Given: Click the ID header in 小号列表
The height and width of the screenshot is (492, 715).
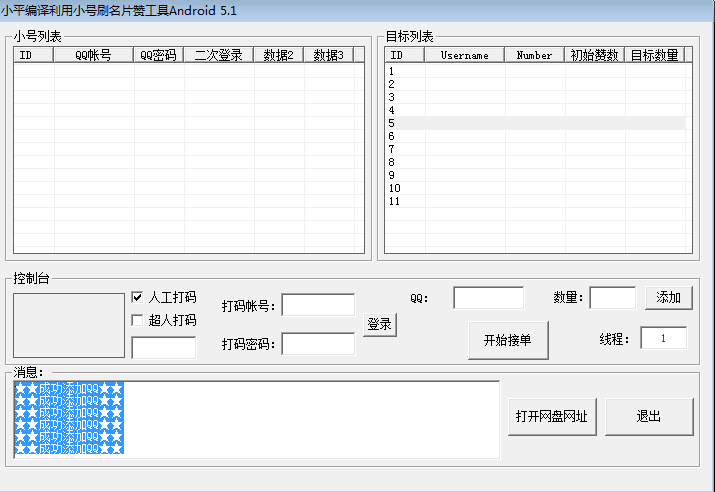Looking at the screenshot, I should (34, 55).
